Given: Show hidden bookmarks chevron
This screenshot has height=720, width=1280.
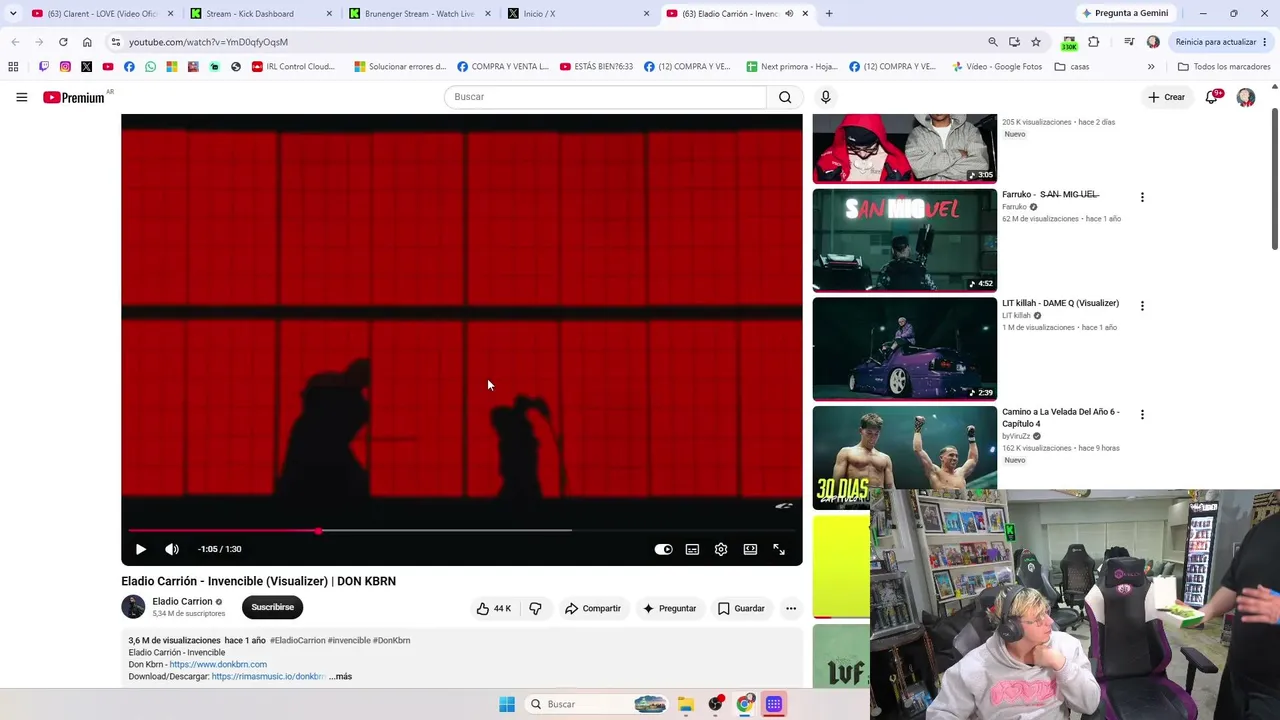Looking at the screenshot, I should (1151, 67).
